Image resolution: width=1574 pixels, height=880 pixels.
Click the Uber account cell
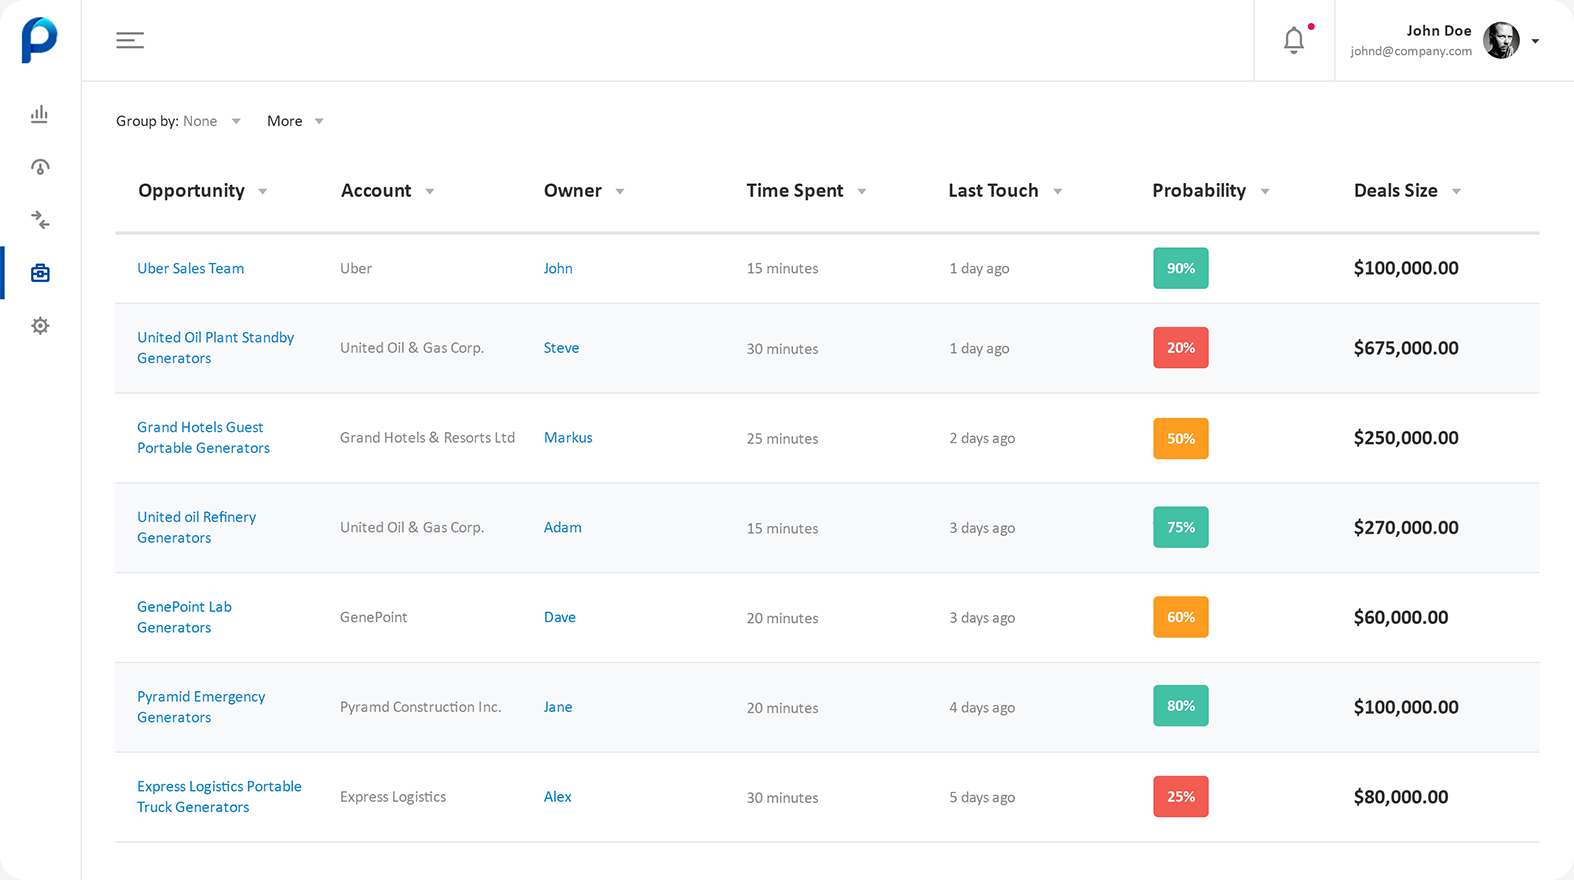(x=356, y=268)
